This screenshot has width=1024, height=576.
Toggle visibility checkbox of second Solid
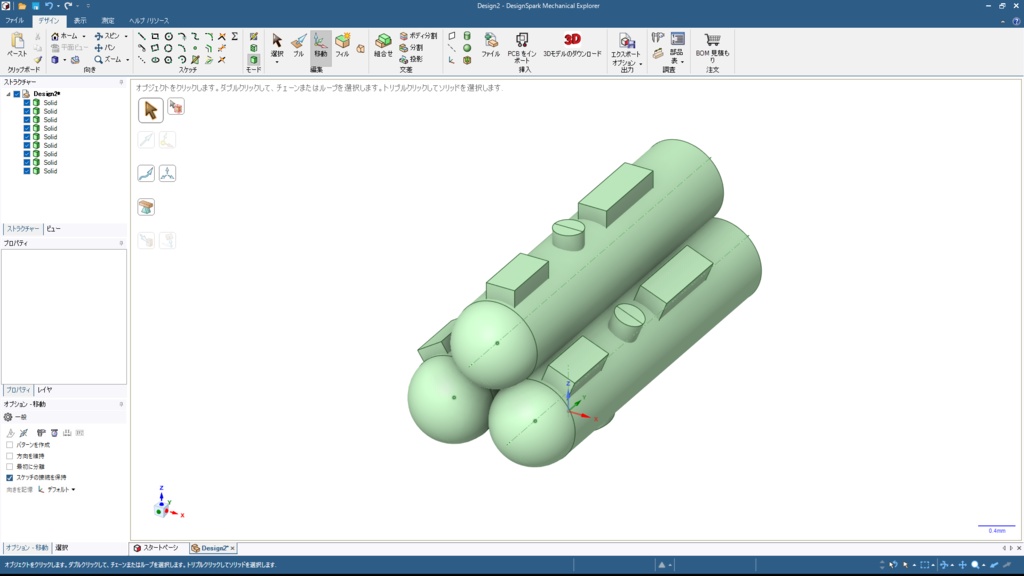27,111
